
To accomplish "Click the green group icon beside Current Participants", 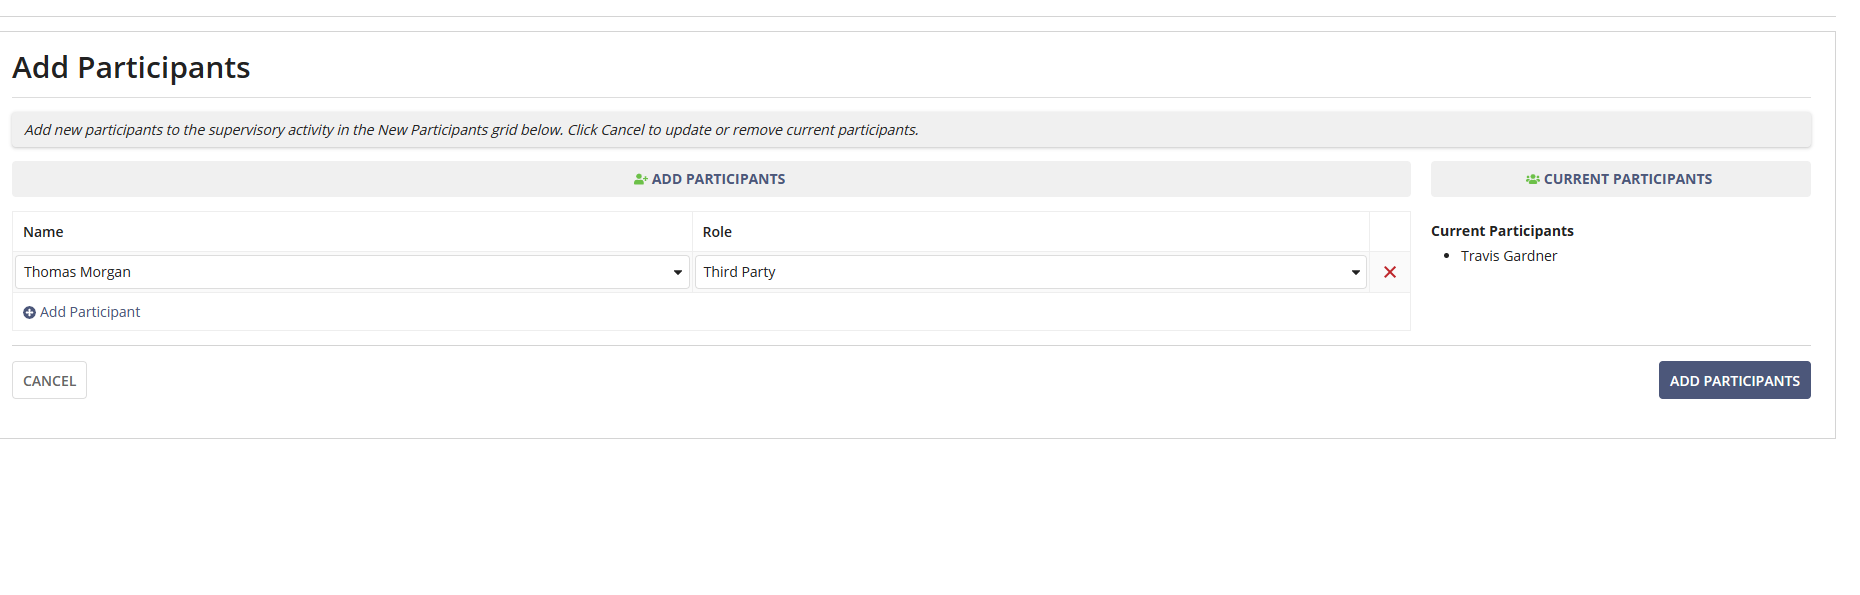I will pos(1532,179).
